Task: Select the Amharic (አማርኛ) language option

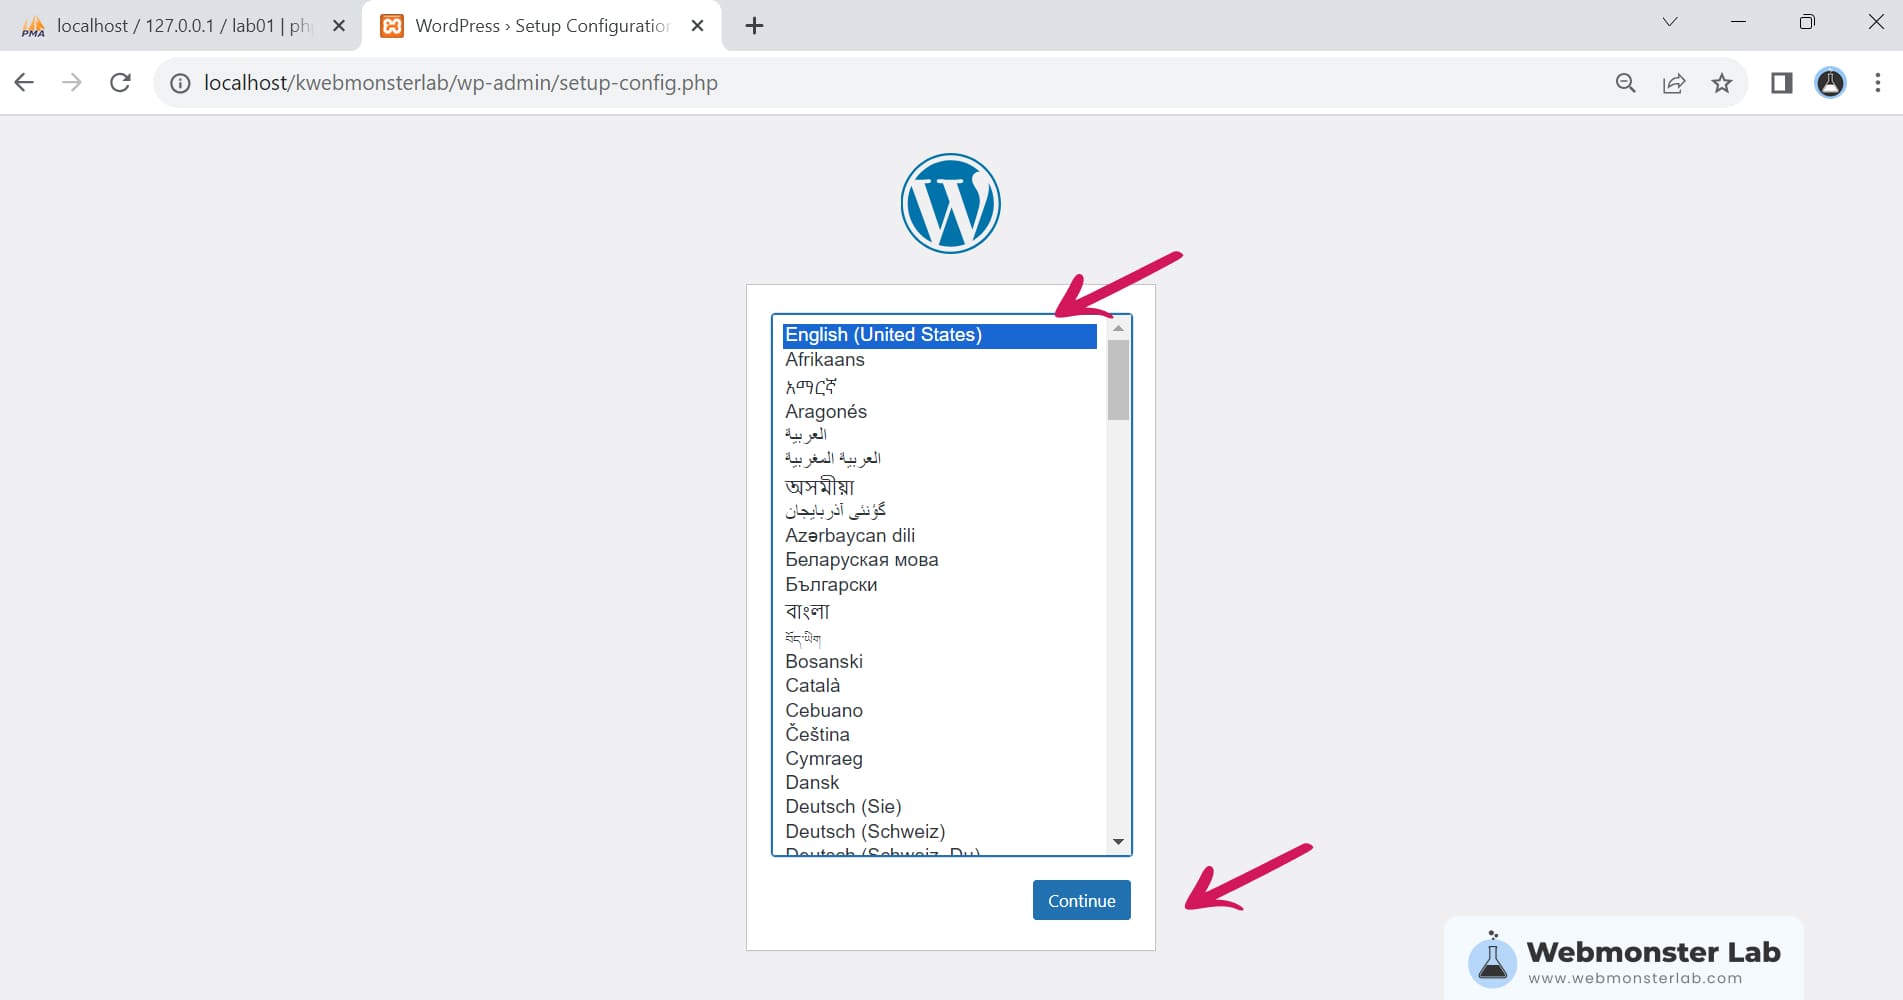Action: coord(939,386)
